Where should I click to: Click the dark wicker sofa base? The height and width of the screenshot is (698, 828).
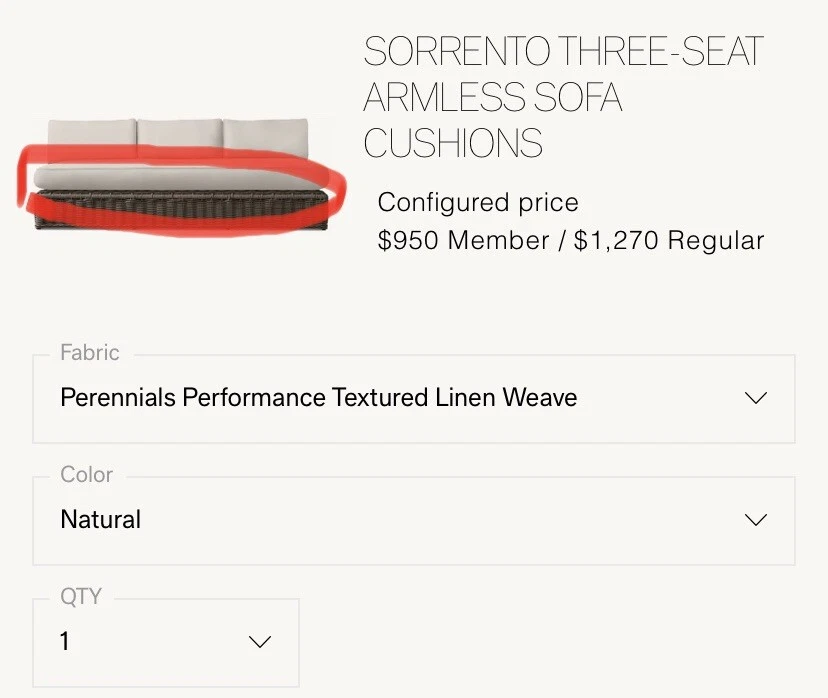(181, 211)
